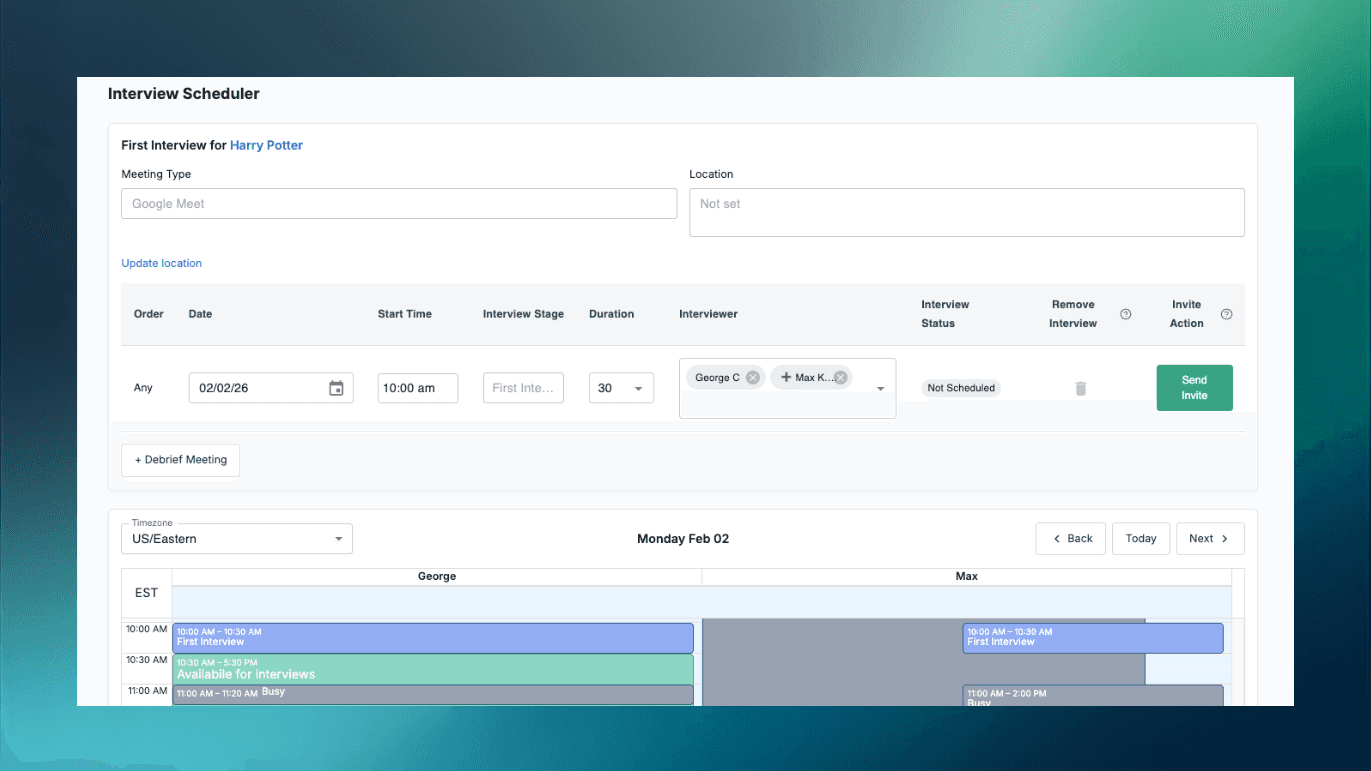The image size is (1371, 771).
Task: Select George's Available for Interviews block
Action: pos(433,669)
